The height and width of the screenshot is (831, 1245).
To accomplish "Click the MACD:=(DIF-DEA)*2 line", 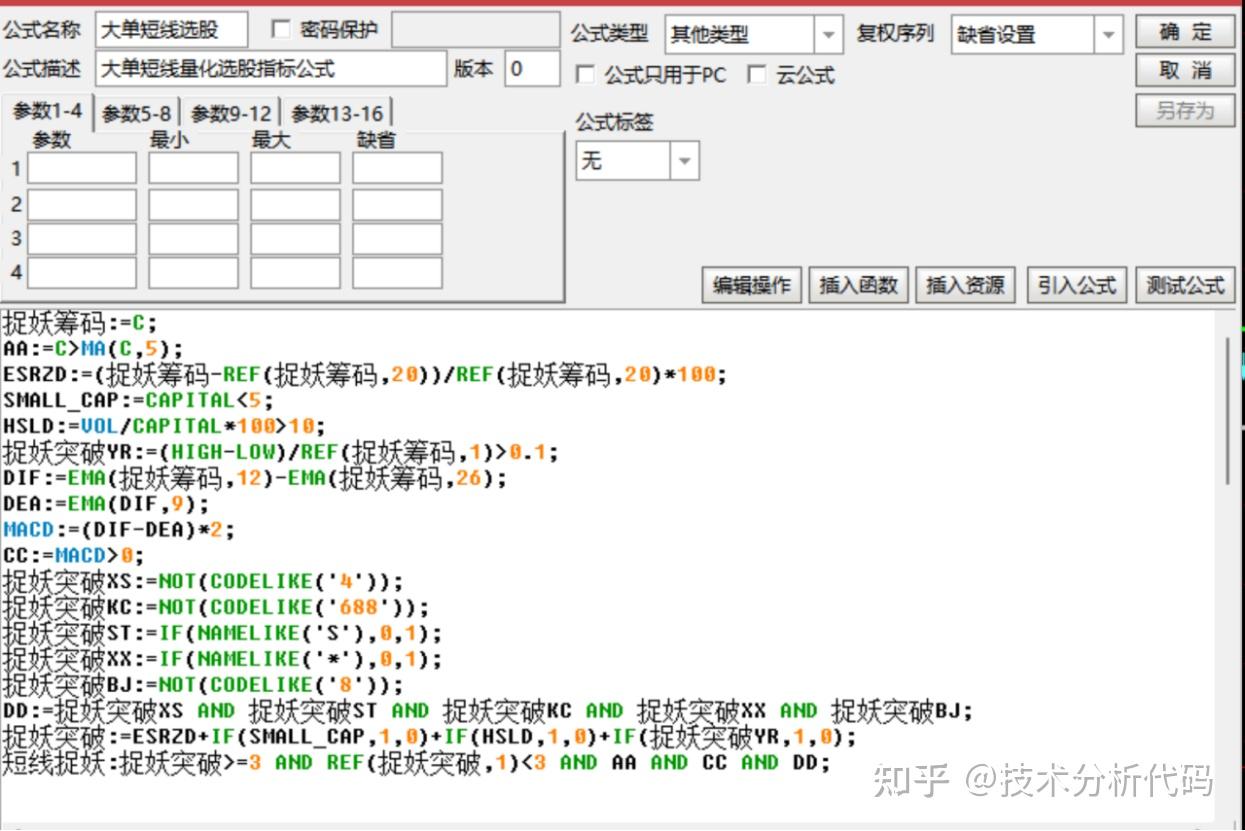I will [x=119, y=530].
